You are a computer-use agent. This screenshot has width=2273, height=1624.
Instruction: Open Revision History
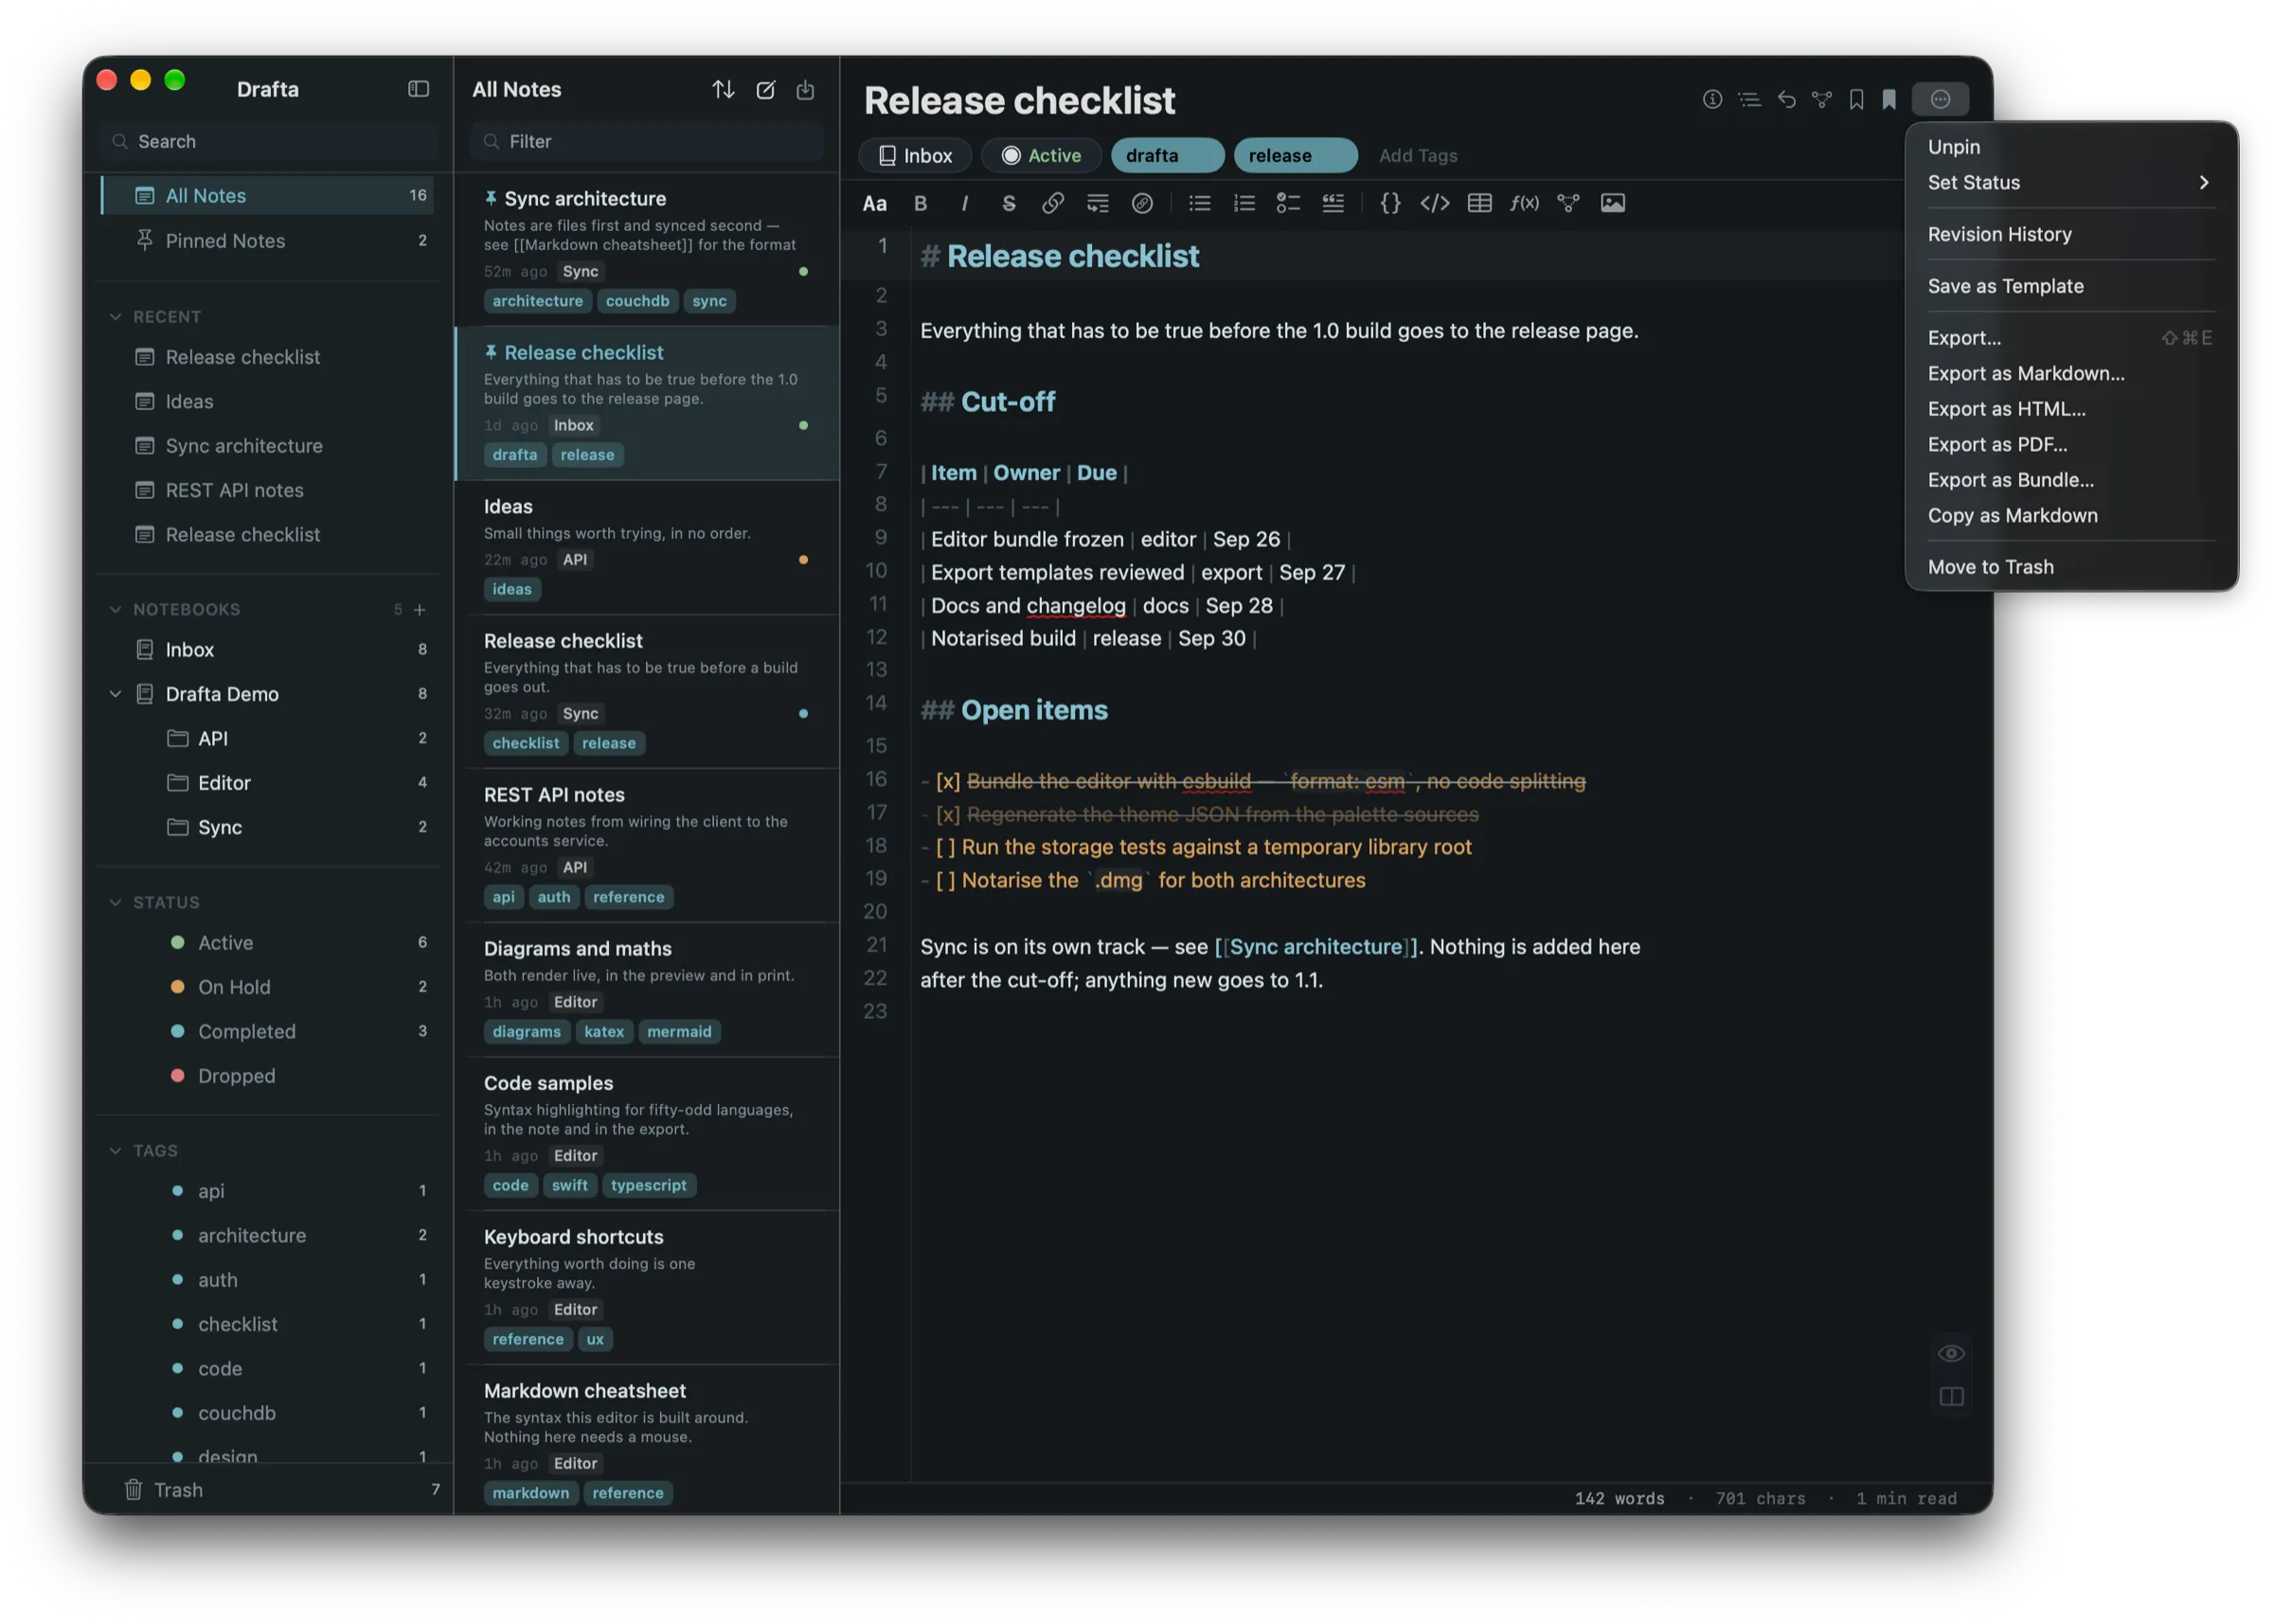point(2069,234)
